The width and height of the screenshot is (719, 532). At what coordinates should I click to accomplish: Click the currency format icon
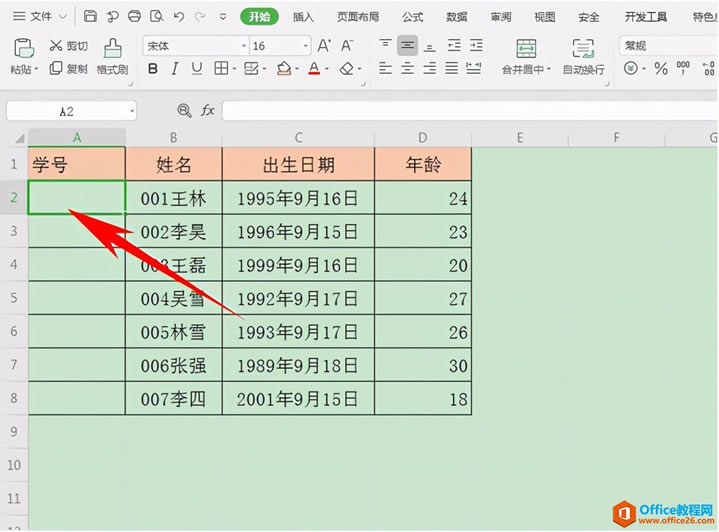(631, 69)
